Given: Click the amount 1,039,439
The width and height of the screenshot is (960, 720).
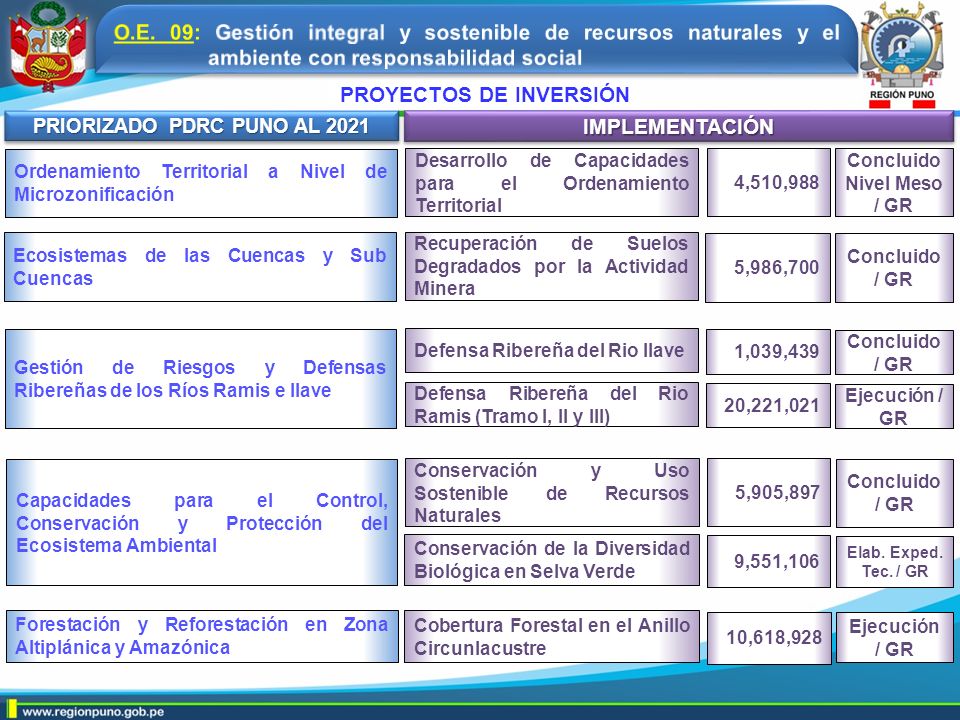Looking at the screenshot, I should 768,352.
